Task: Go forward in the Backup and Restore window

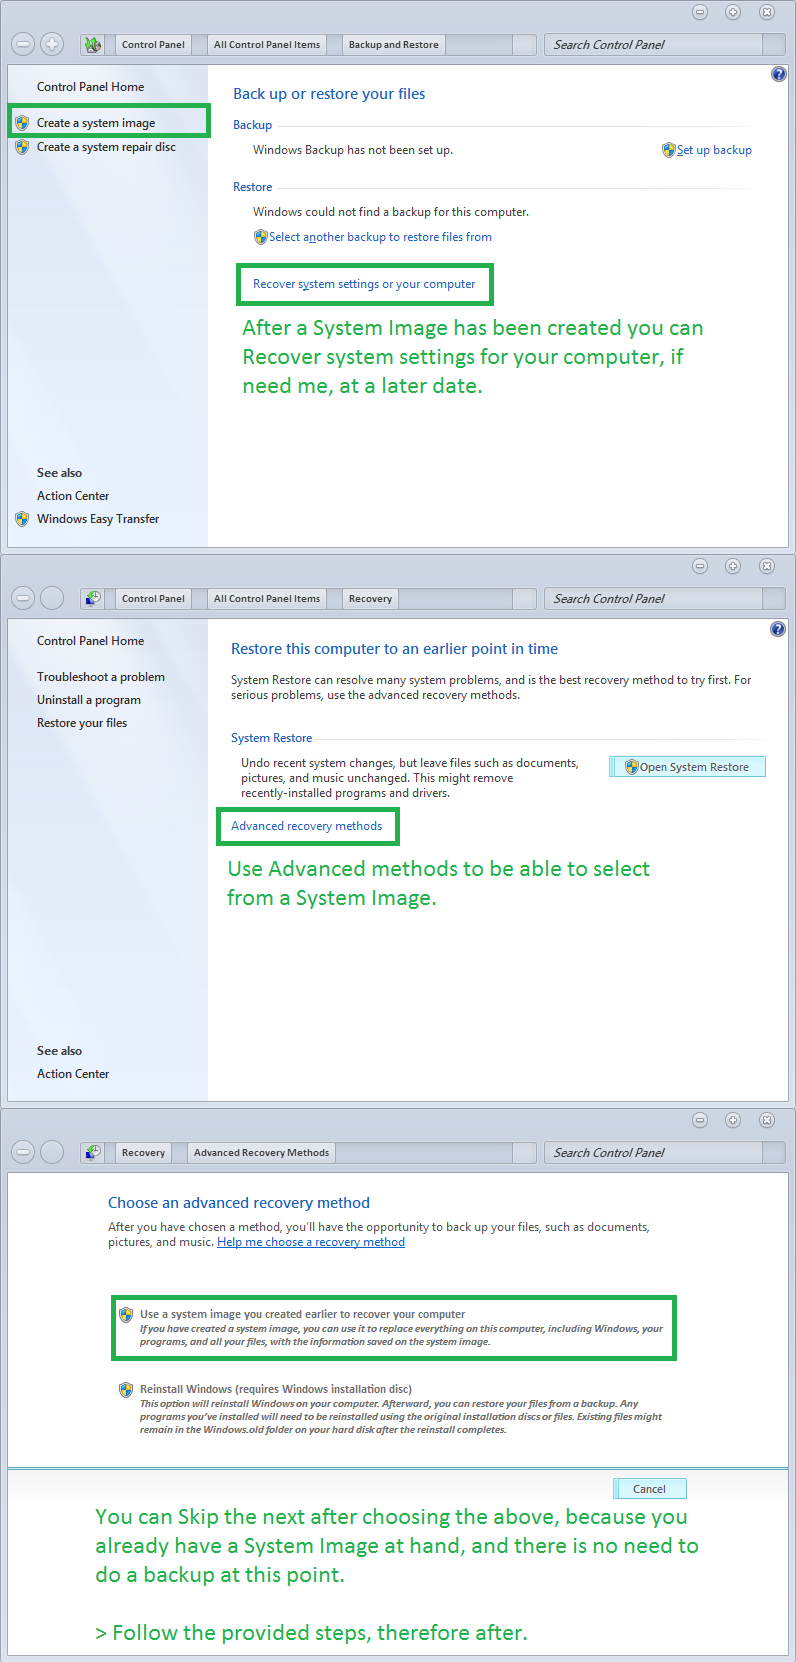Action: [x=52, y=44]
